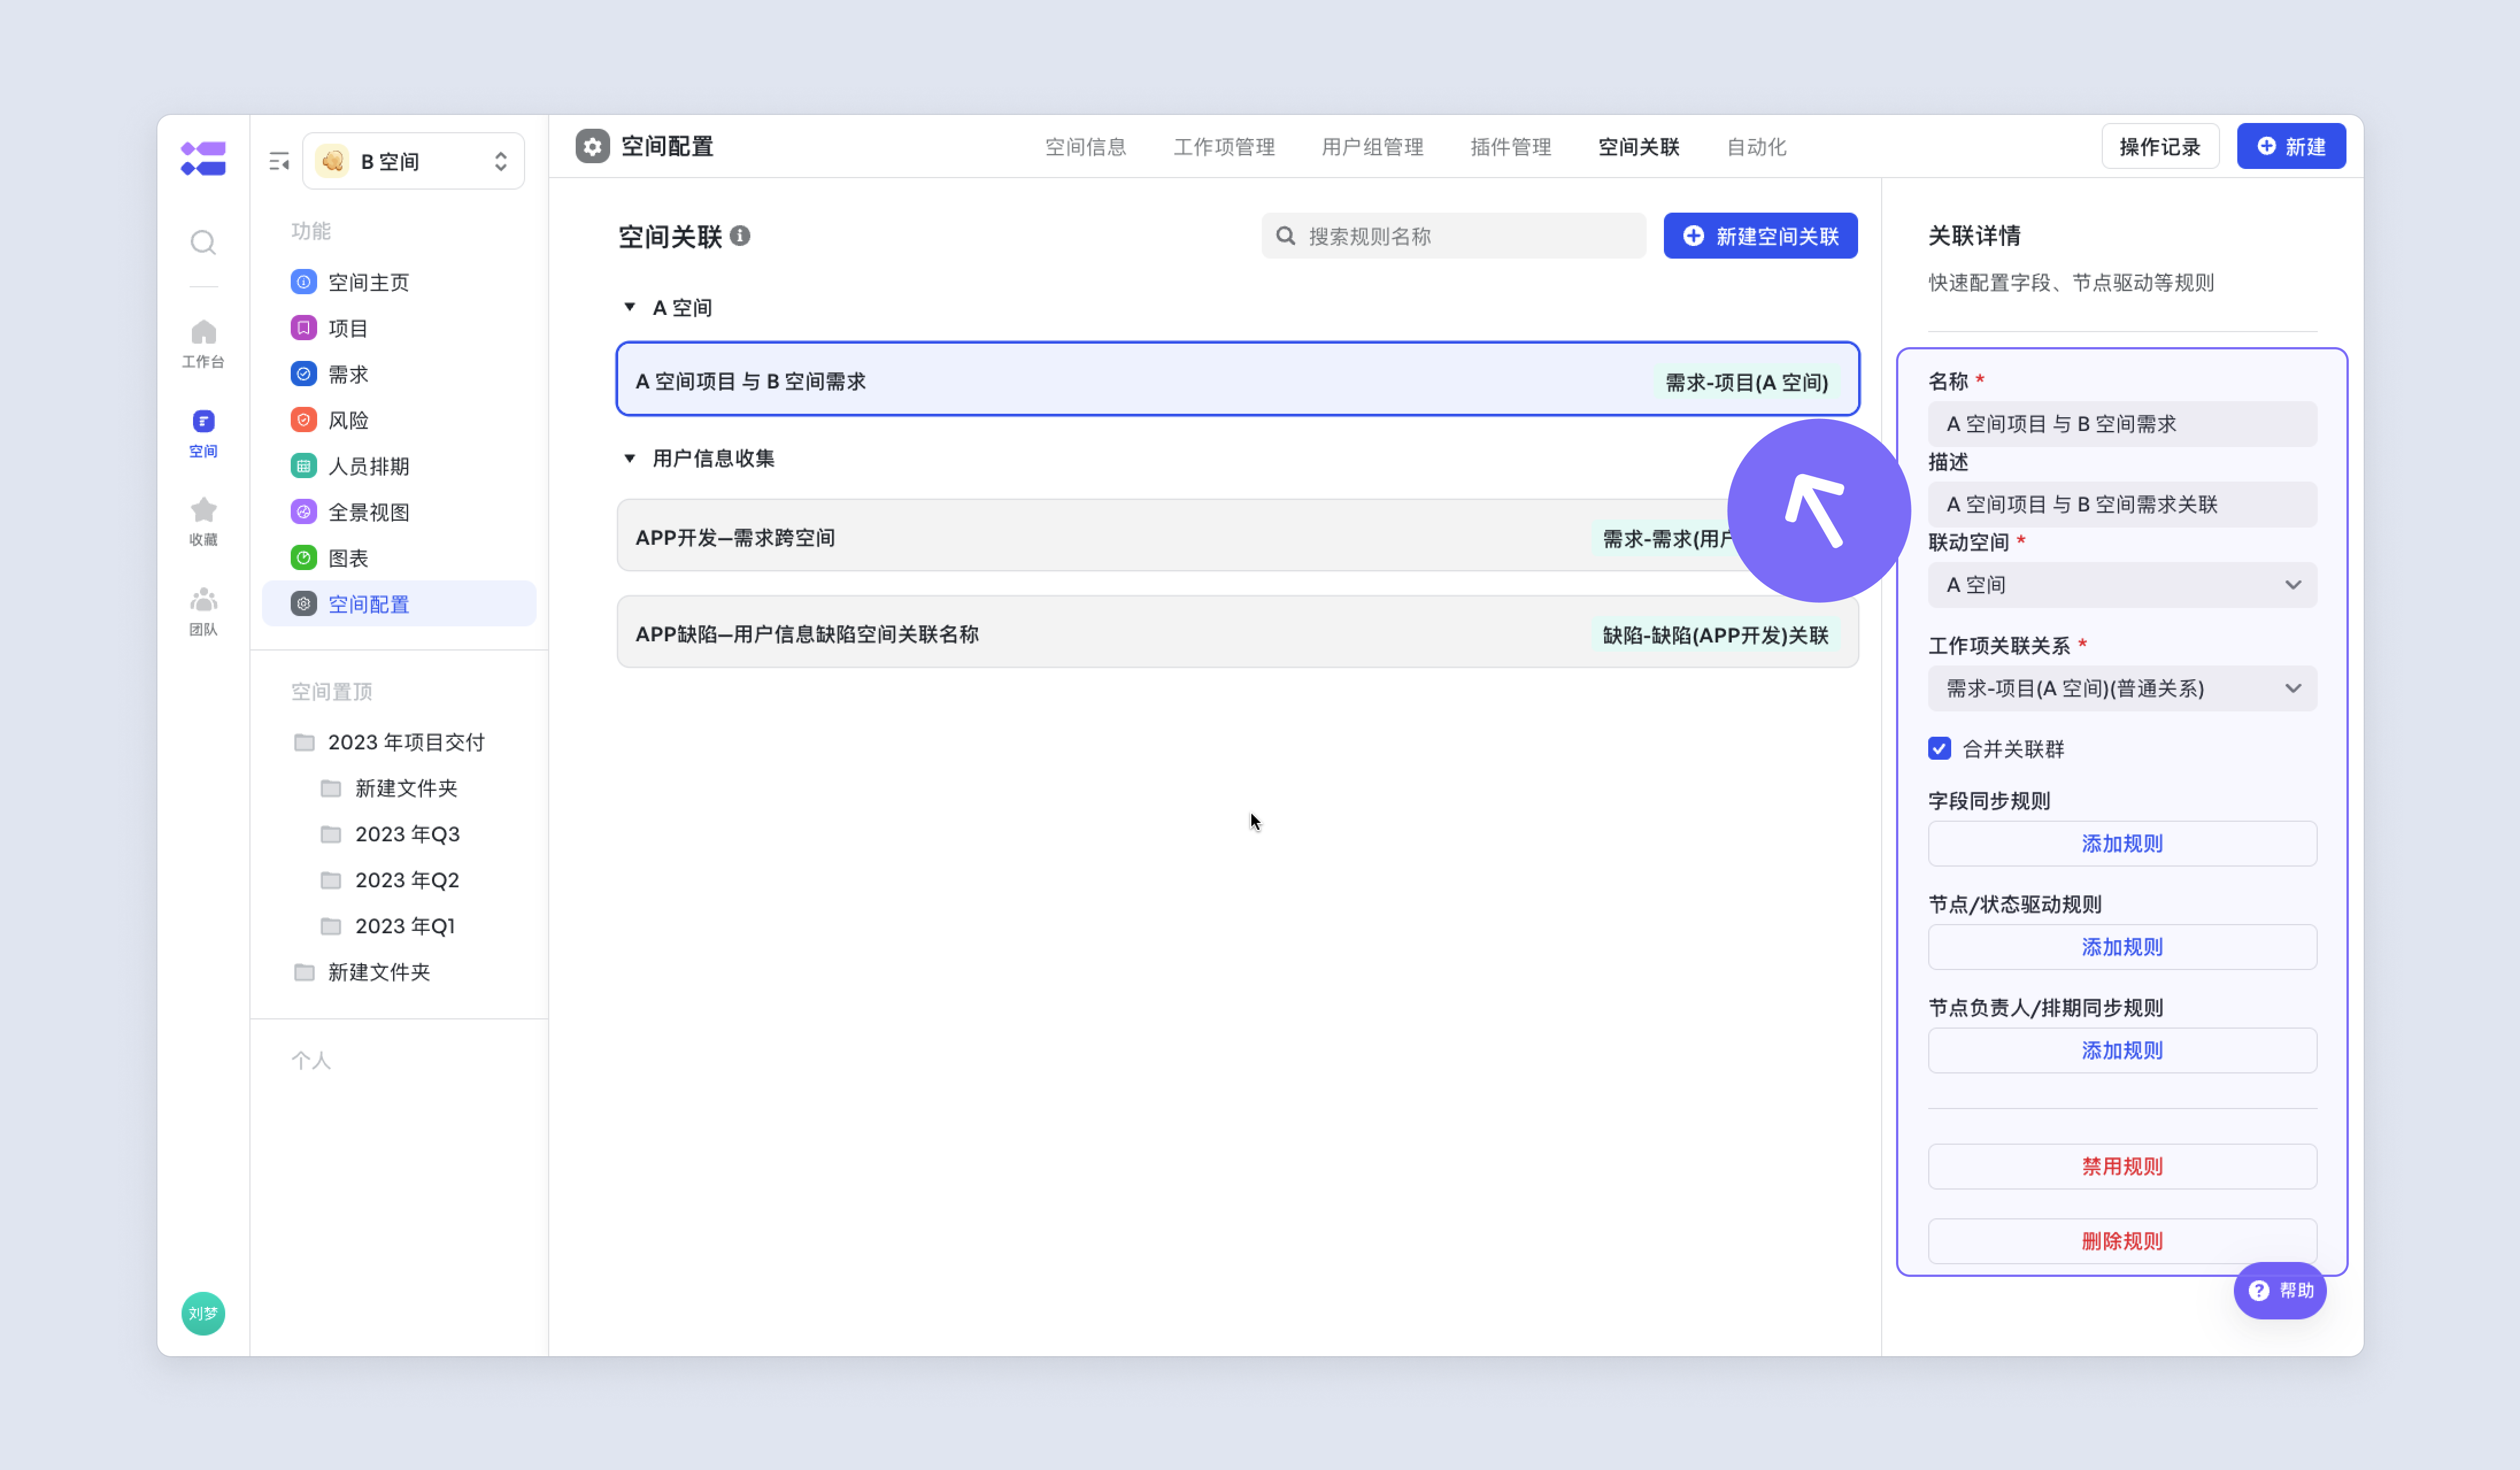Collapse the 用户信息收集 group
The image size is (2520, 1470).
coord(630,458)
